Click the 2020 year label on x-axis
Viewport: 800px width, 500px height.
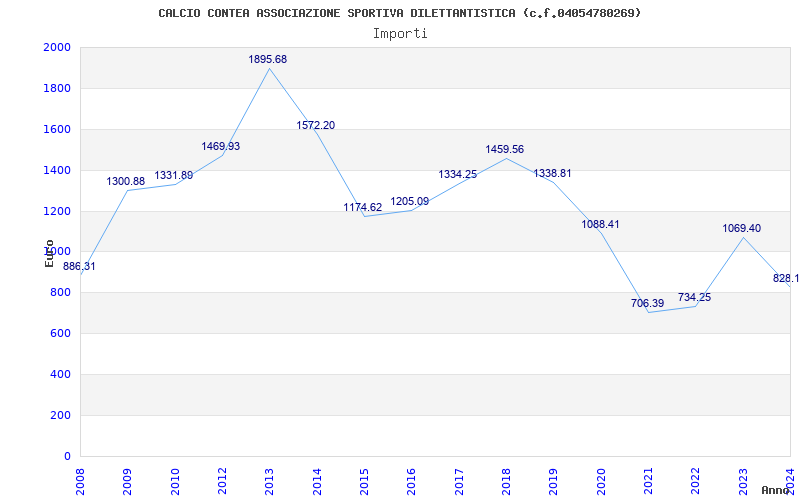coord(601,482)
